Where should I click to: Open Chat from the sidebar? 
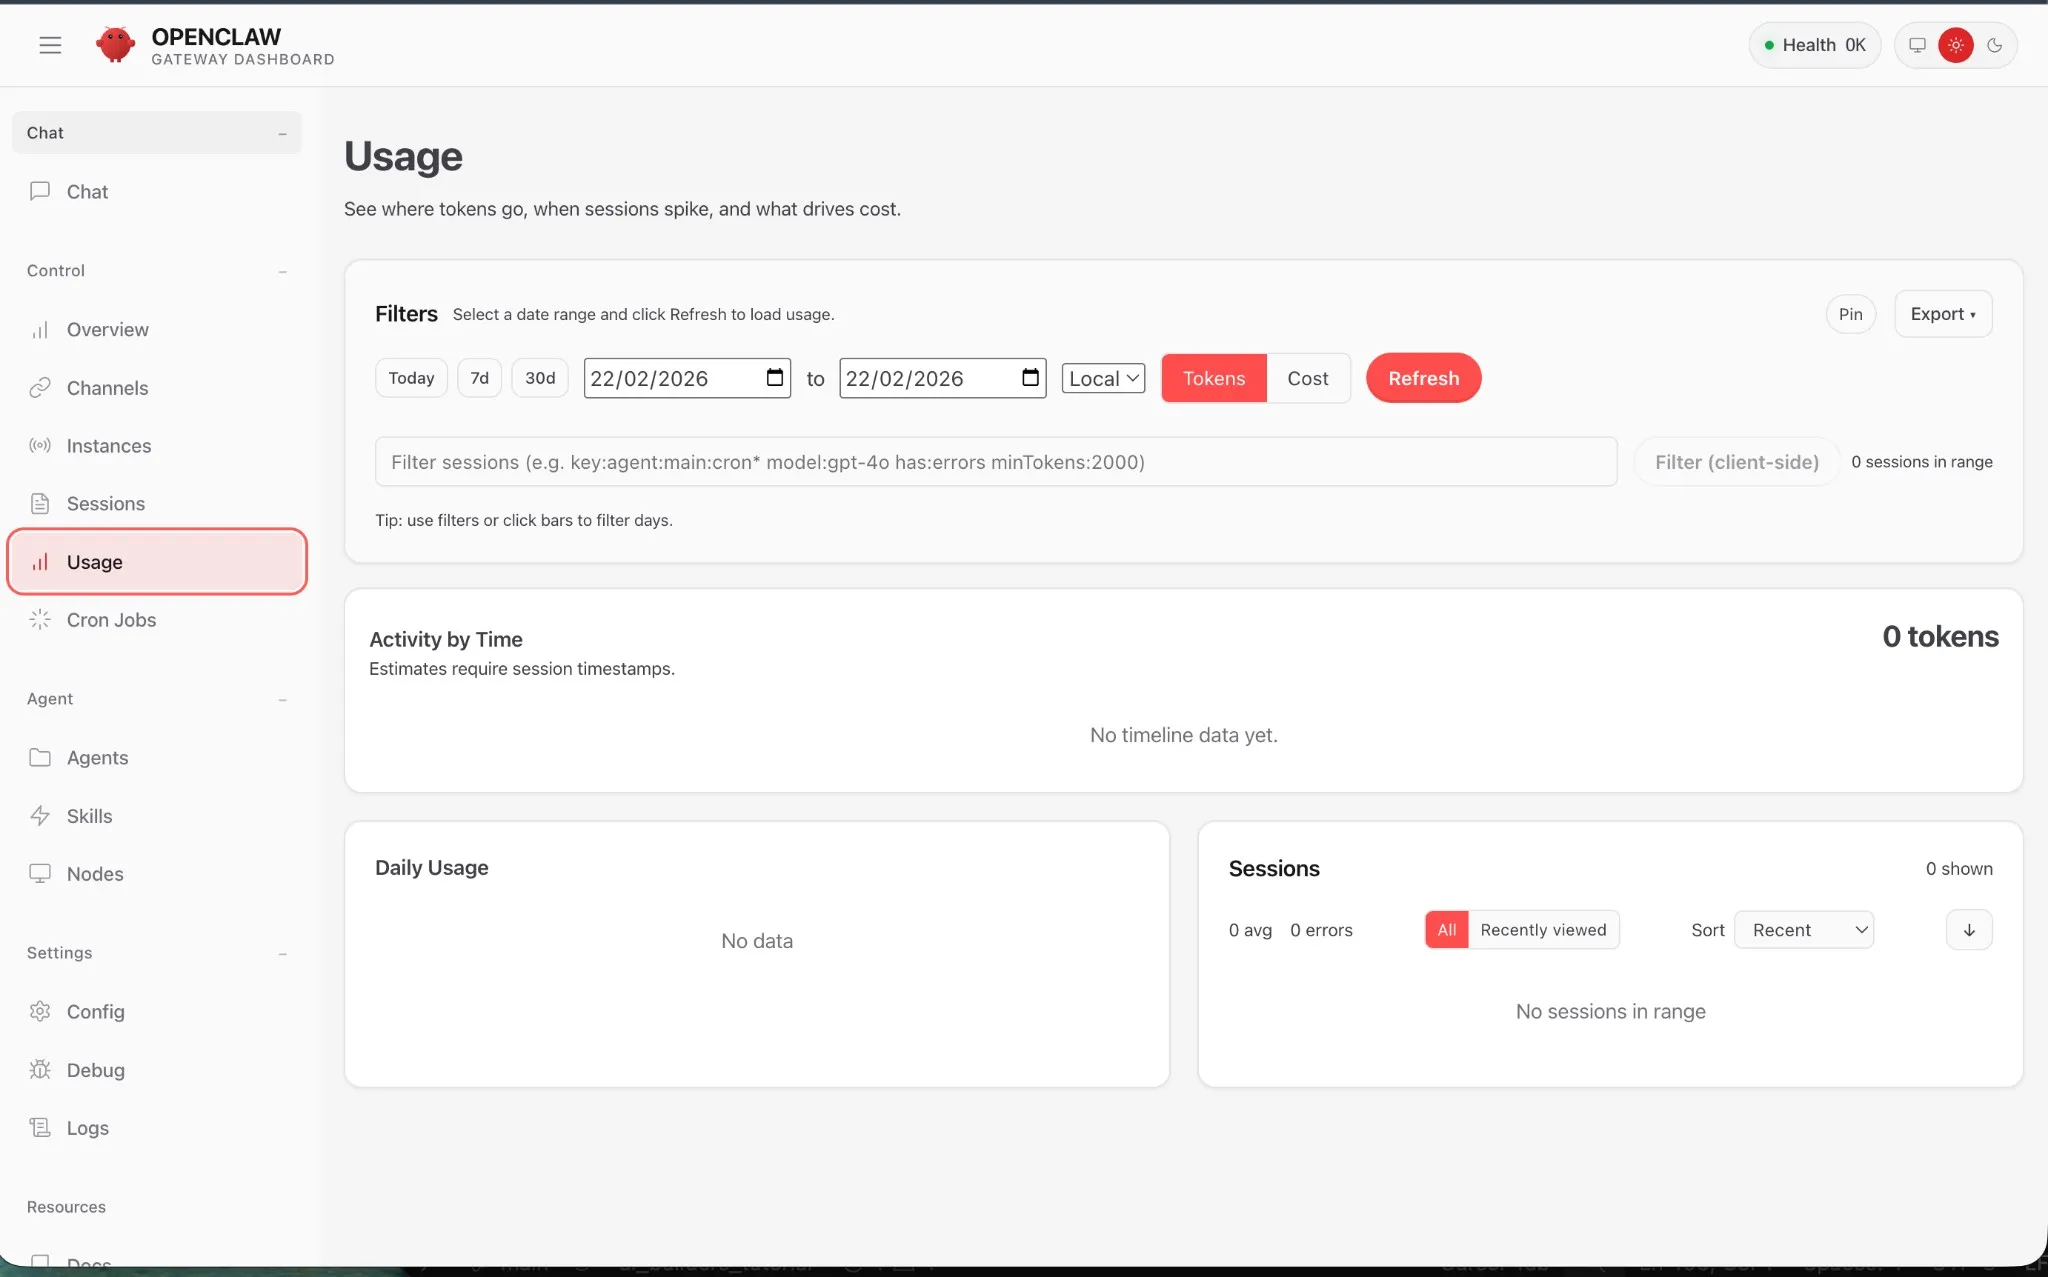tap(157, 192)
